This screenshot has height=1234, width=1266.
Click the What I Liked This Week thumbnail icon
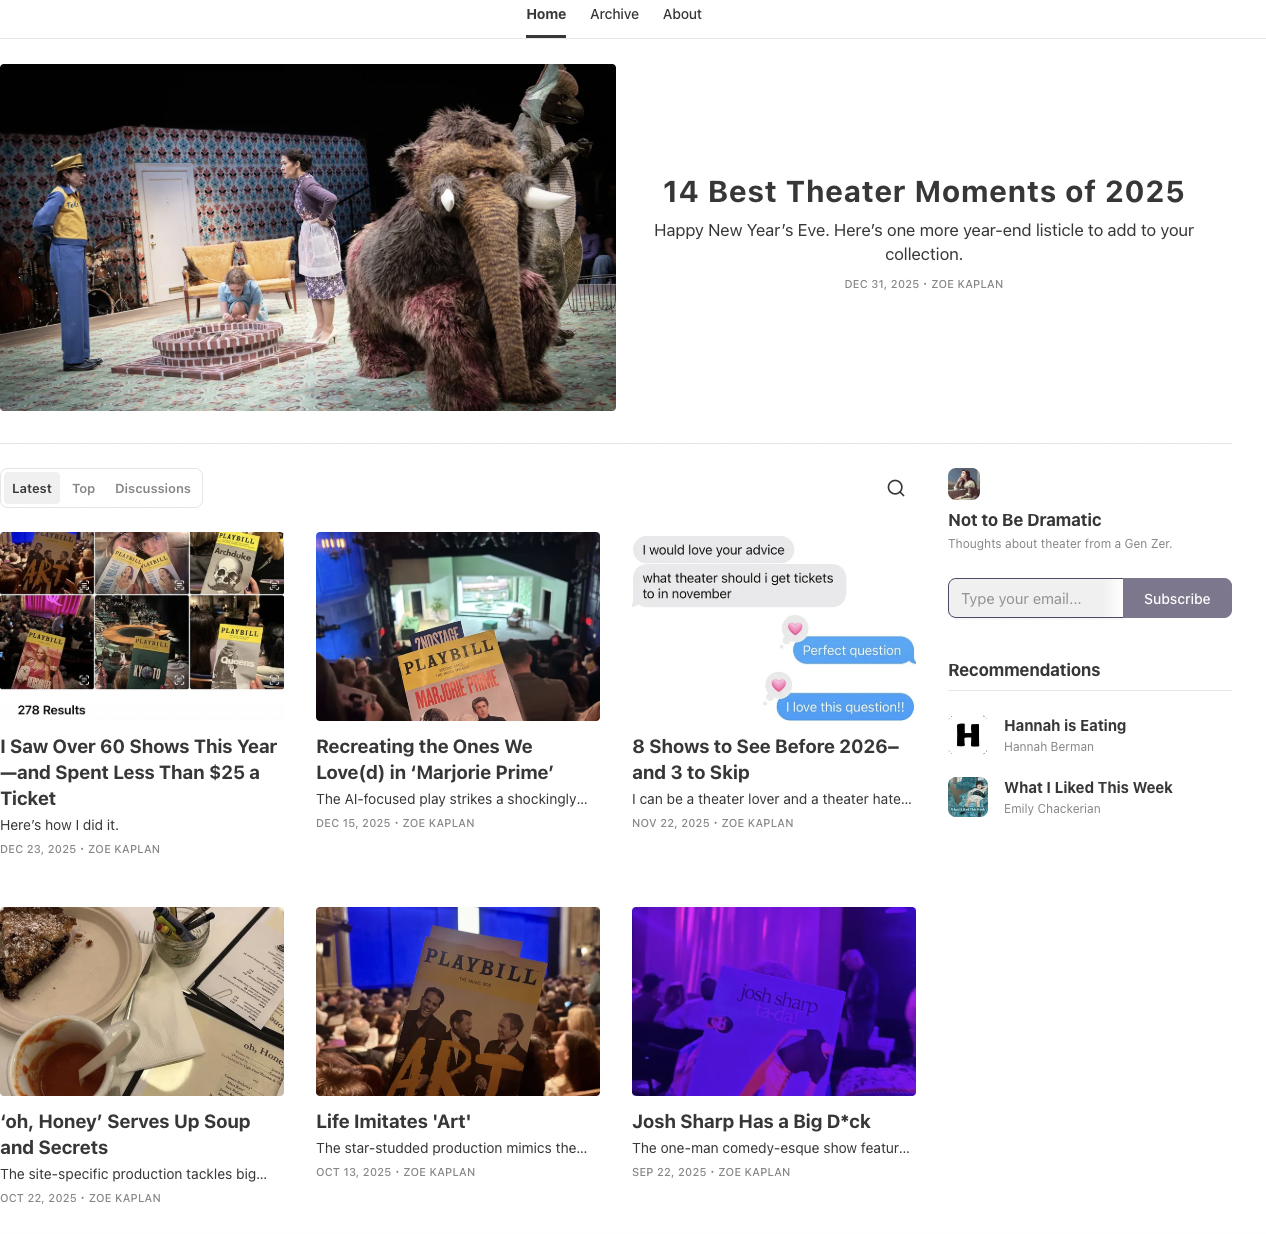pyautogui.click(x=967, y=797)
